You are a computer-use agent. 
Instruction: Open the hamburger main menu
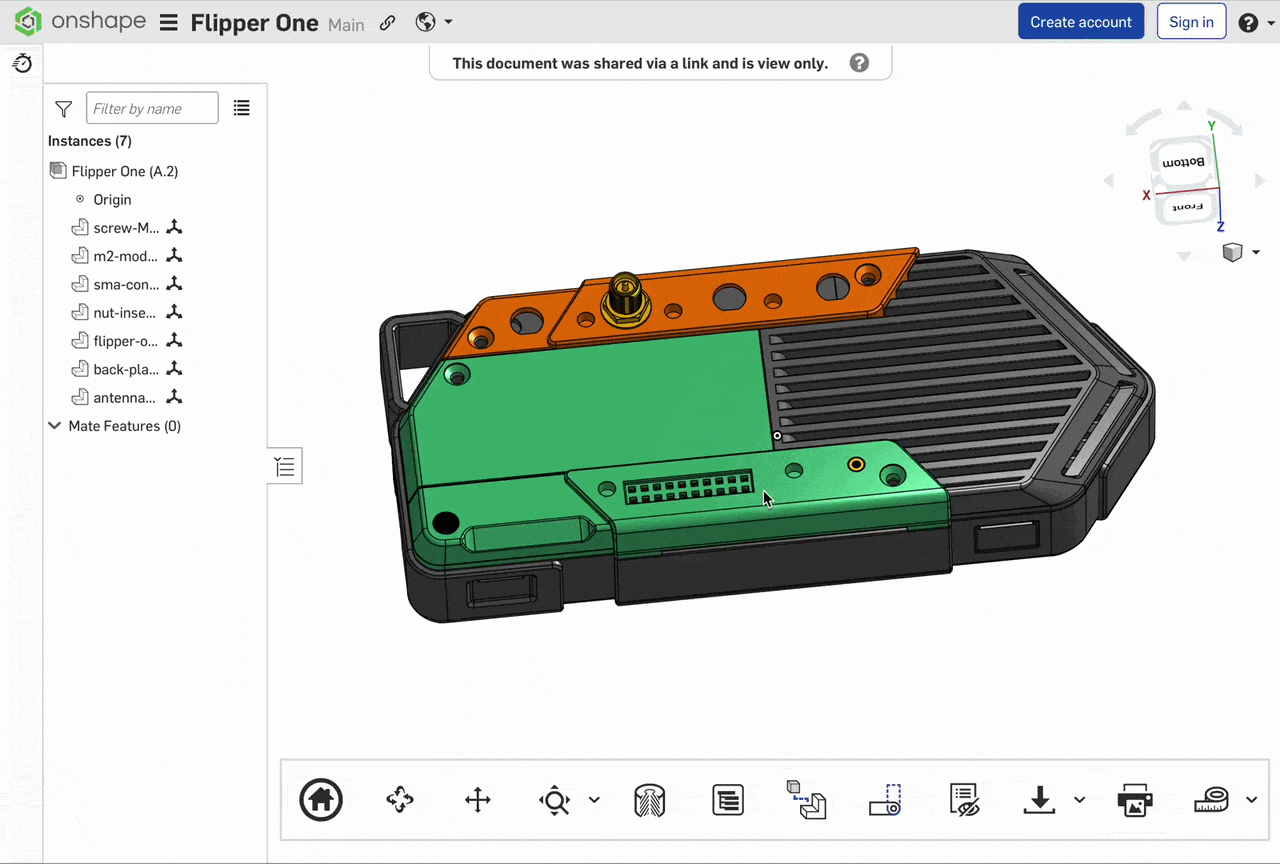pyautogui.click(x=169, y=23)
